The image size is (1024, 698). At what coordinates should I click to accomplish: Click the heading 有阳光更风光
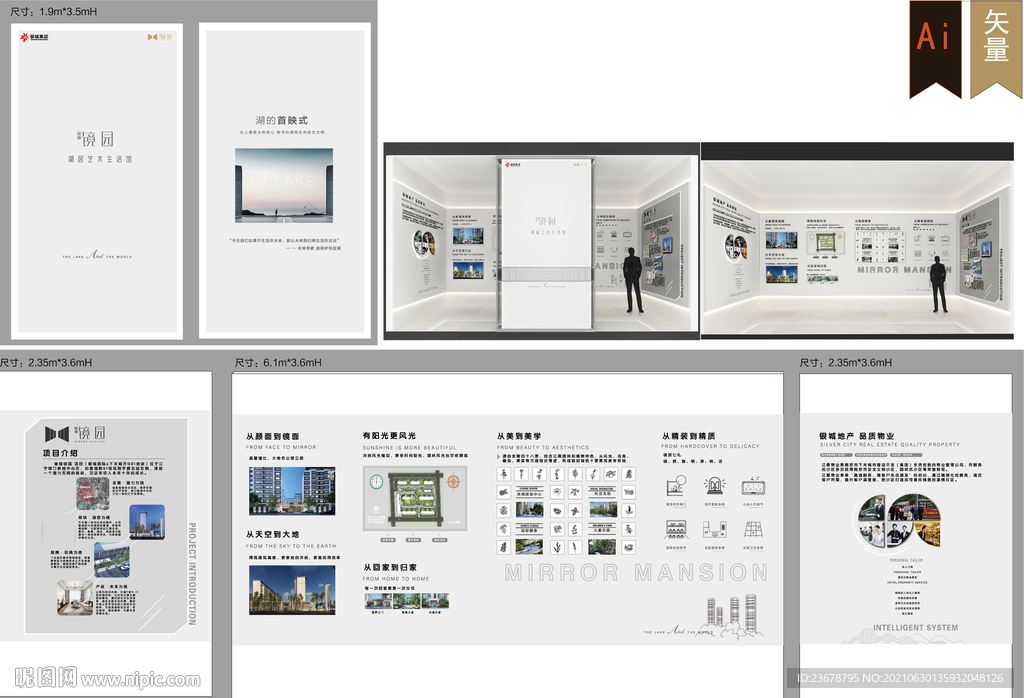point(389,436)
